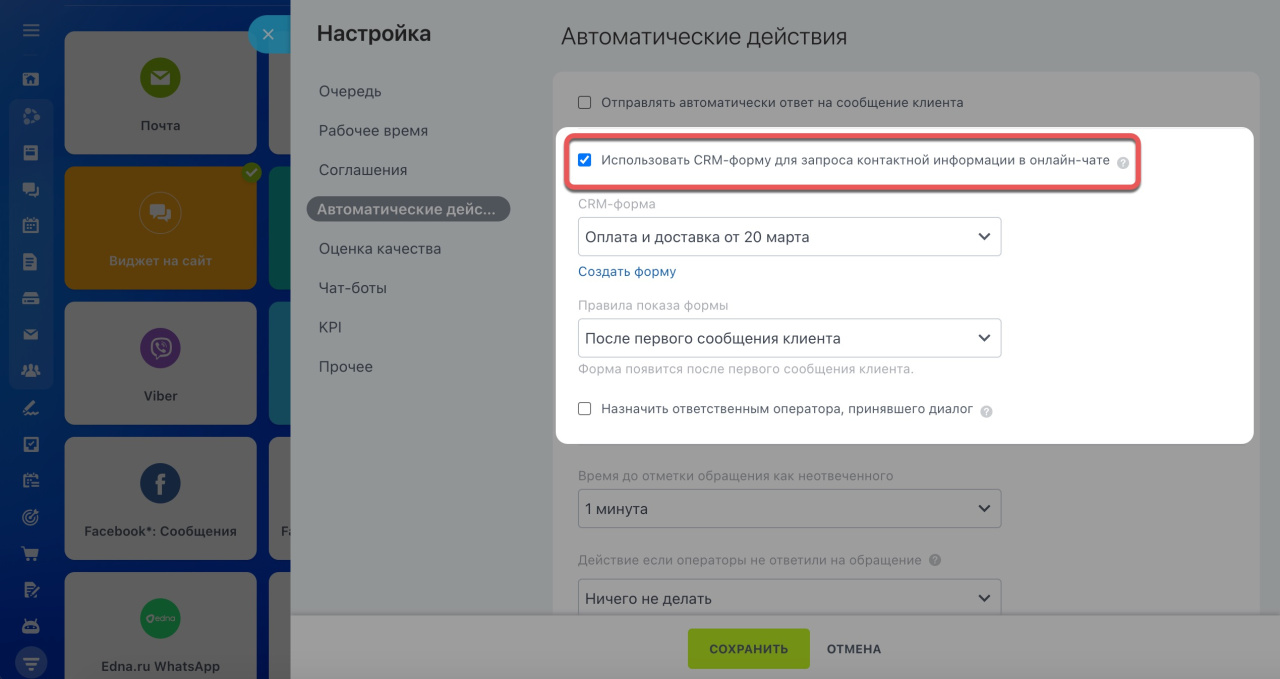1280x679 pixels.
Task: Open the Ничего не делать dropdown
Action: [789, 599]
